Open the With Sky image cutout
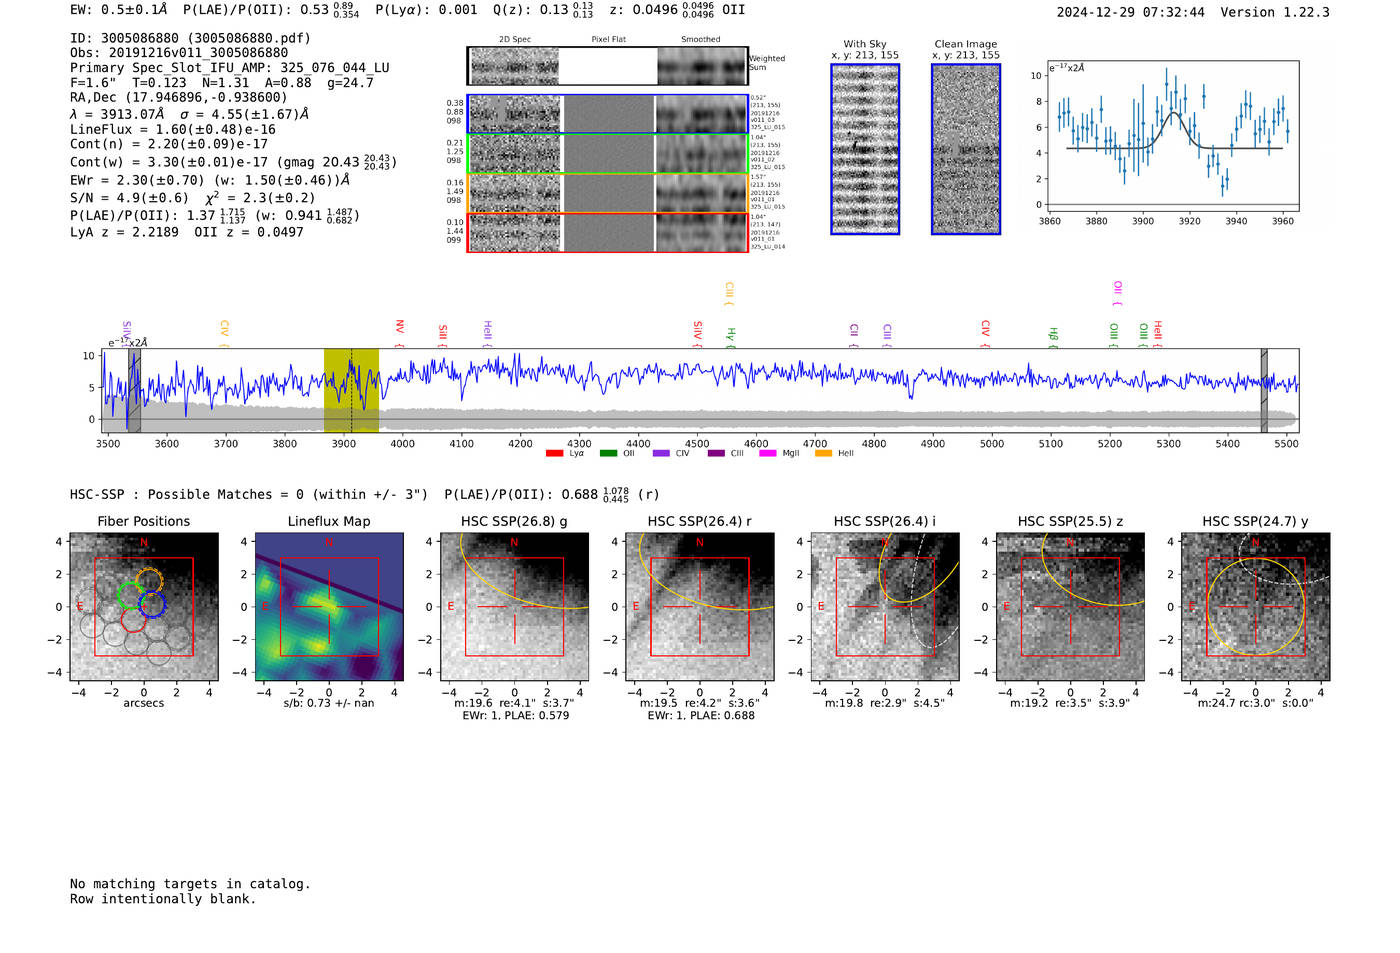 865,149
